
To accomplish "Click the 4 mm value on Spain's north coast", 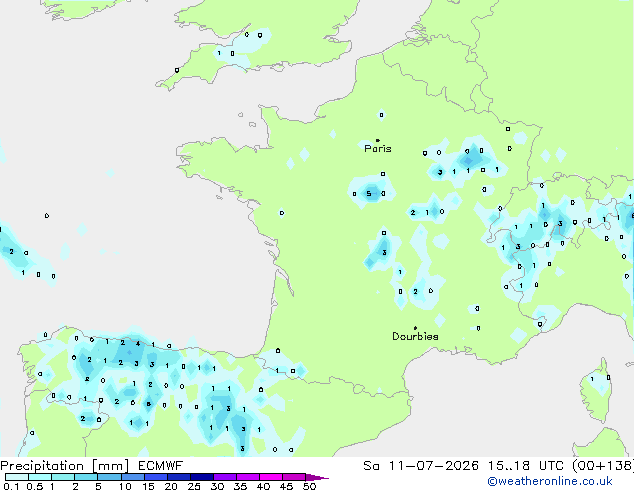I will click(x=138, y=344).
